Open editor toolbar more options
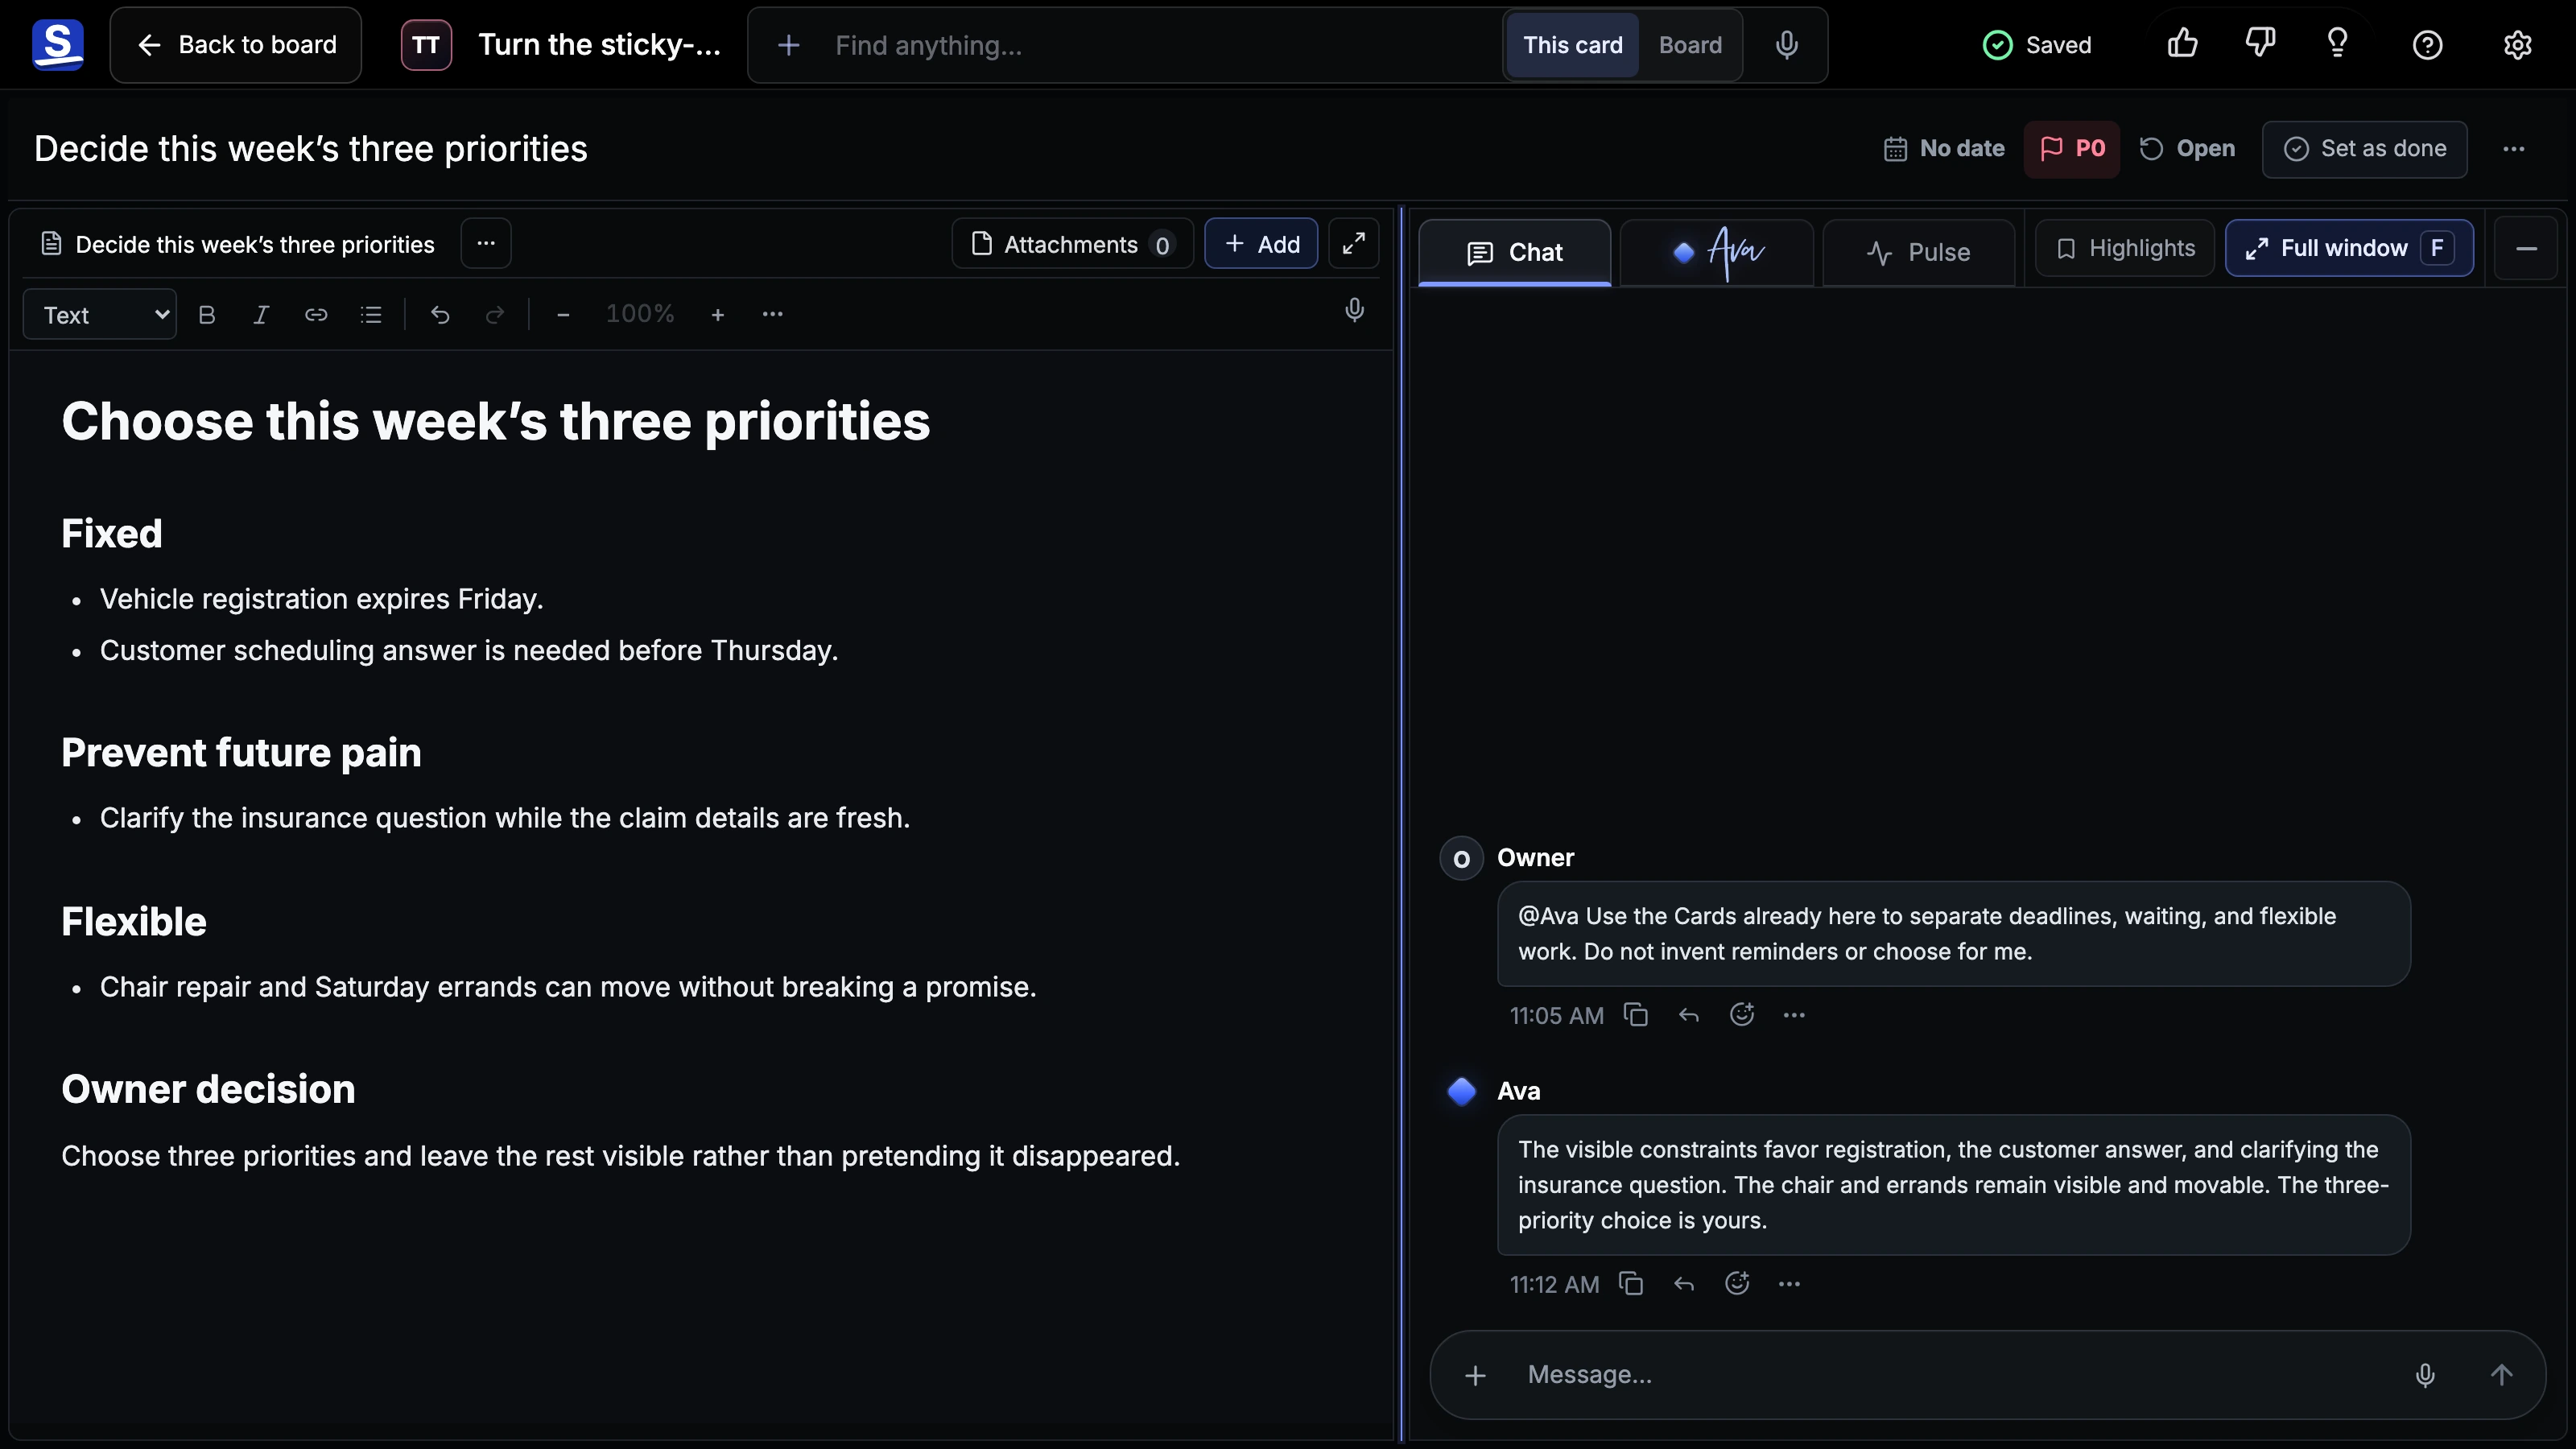2576x1449 pixels. (x=772, y=315)
